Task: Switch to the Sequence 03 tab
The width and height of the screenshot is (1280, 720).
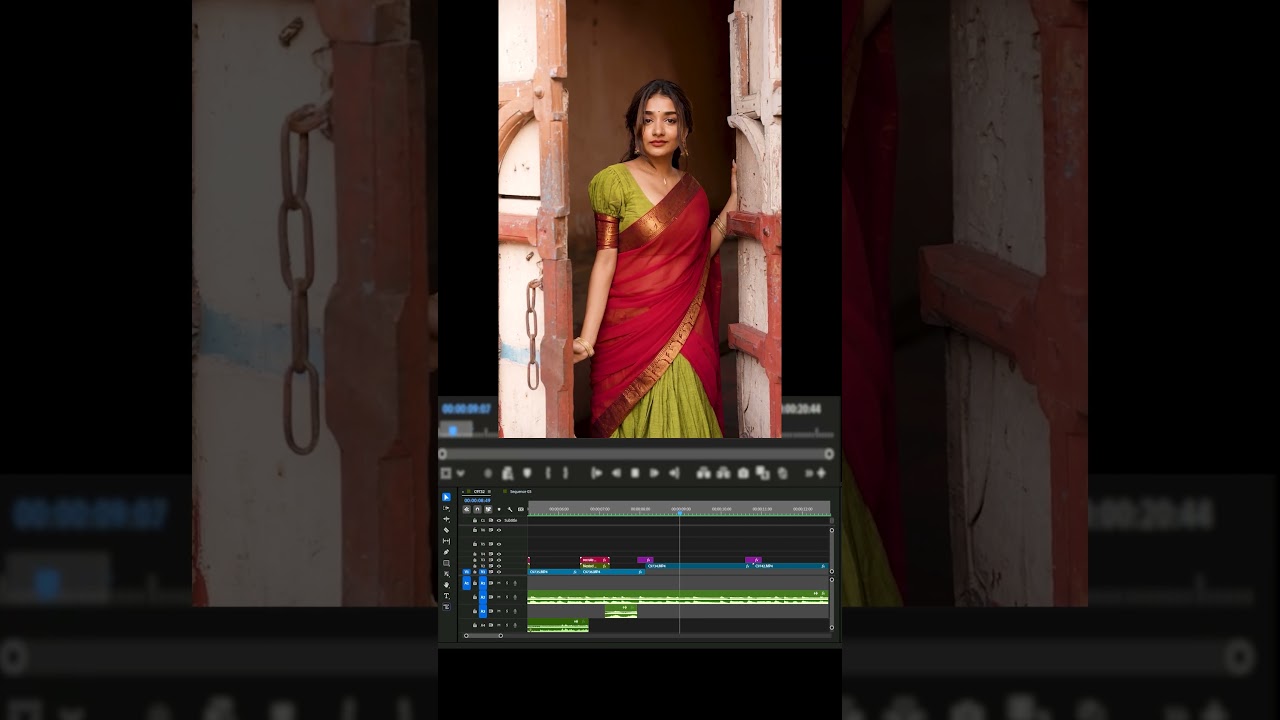Action: [x=520, y=491]
